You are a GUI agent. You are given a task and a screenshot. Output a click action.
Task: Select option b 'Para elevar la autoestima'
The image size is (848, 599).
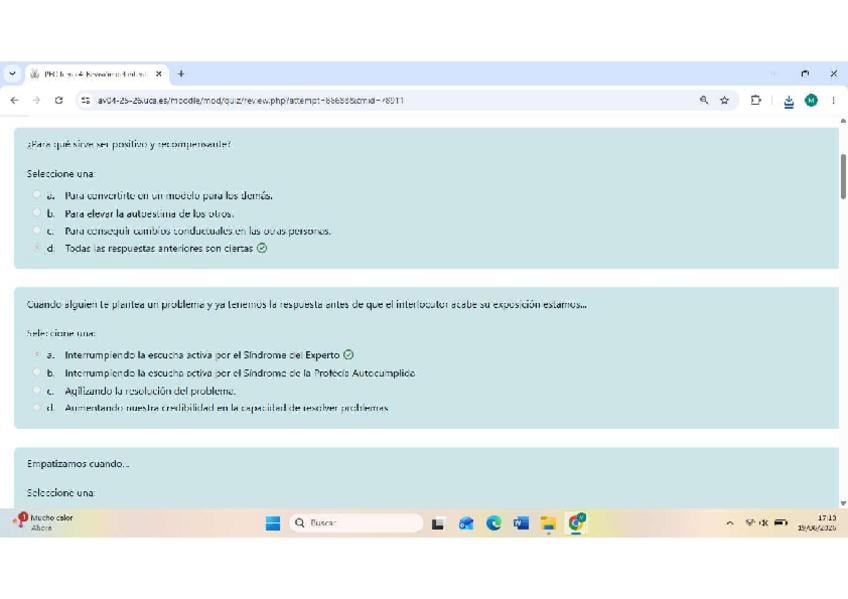point(37,212)
